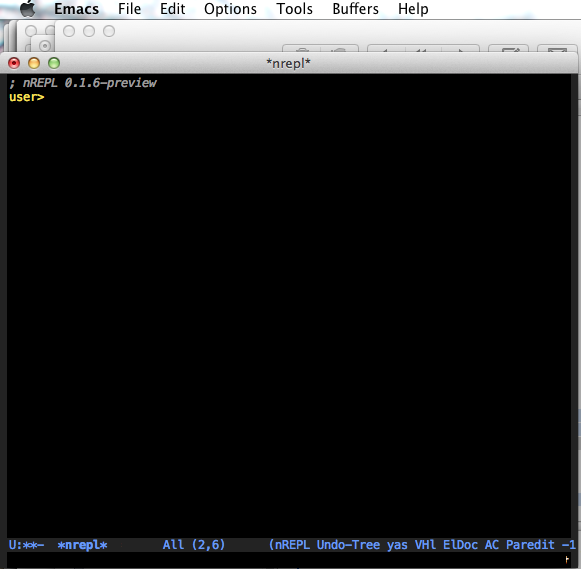
Task: Open the Tools menu
Action: point(295,9)
